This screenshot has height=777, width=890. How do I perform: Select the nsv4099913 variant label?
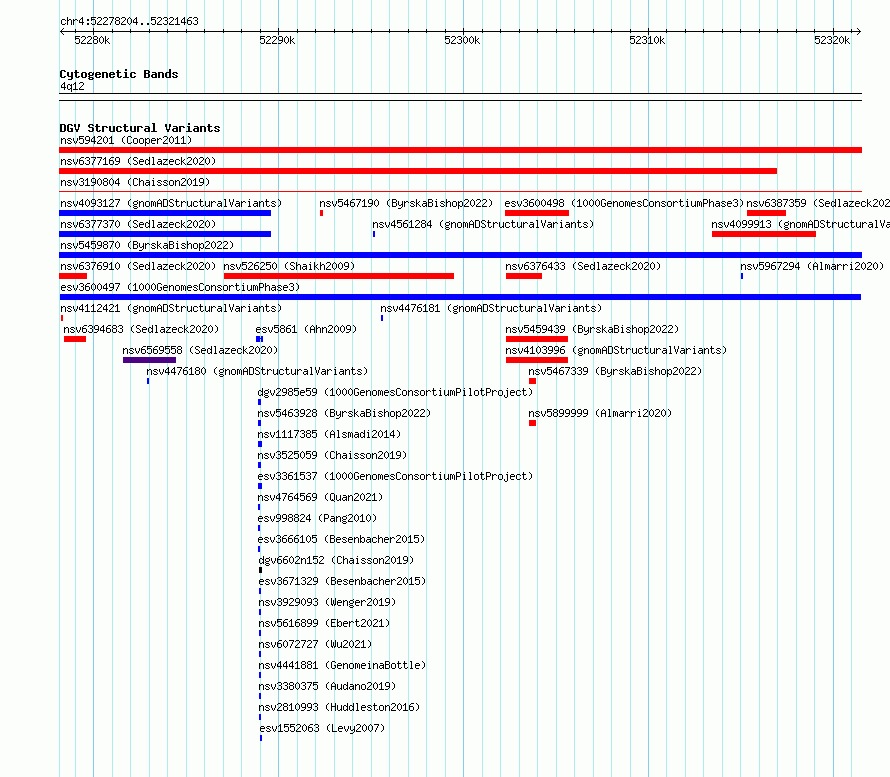tap(800, 224)
